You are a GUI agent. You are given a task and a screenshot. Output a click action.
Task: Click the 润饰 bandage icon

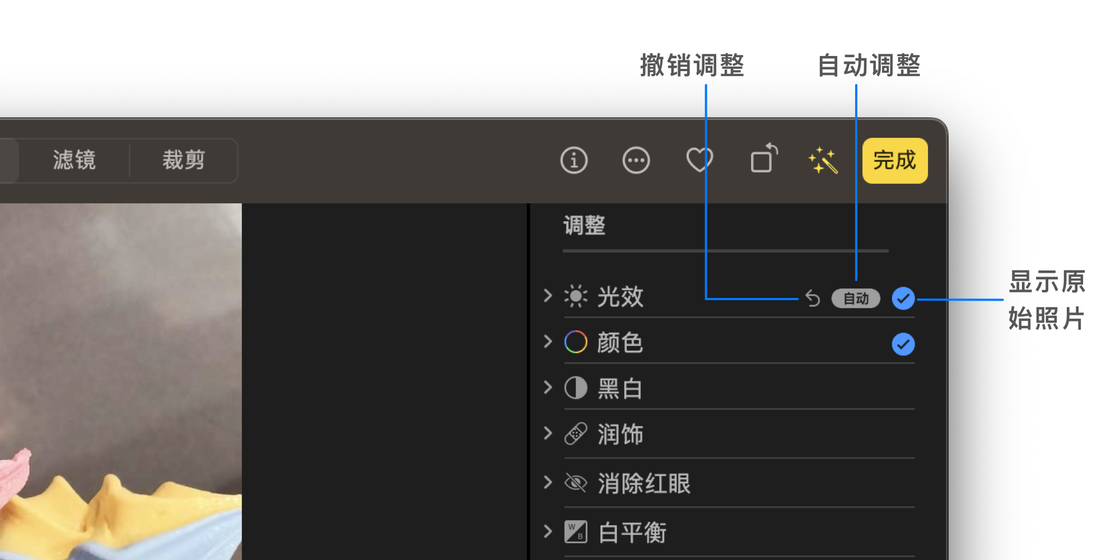576,434
